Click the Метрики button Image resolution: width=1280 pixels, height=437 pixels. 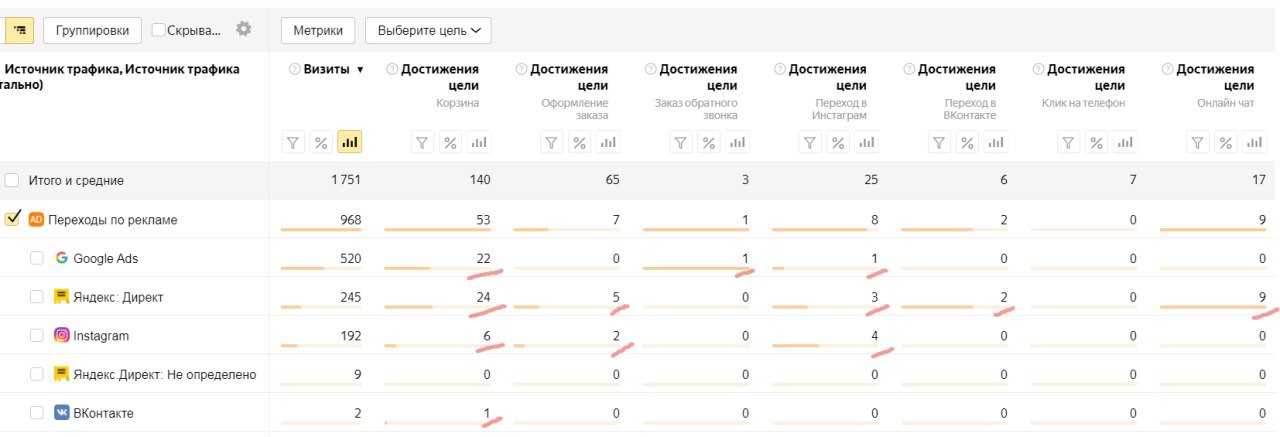point(318,30)
